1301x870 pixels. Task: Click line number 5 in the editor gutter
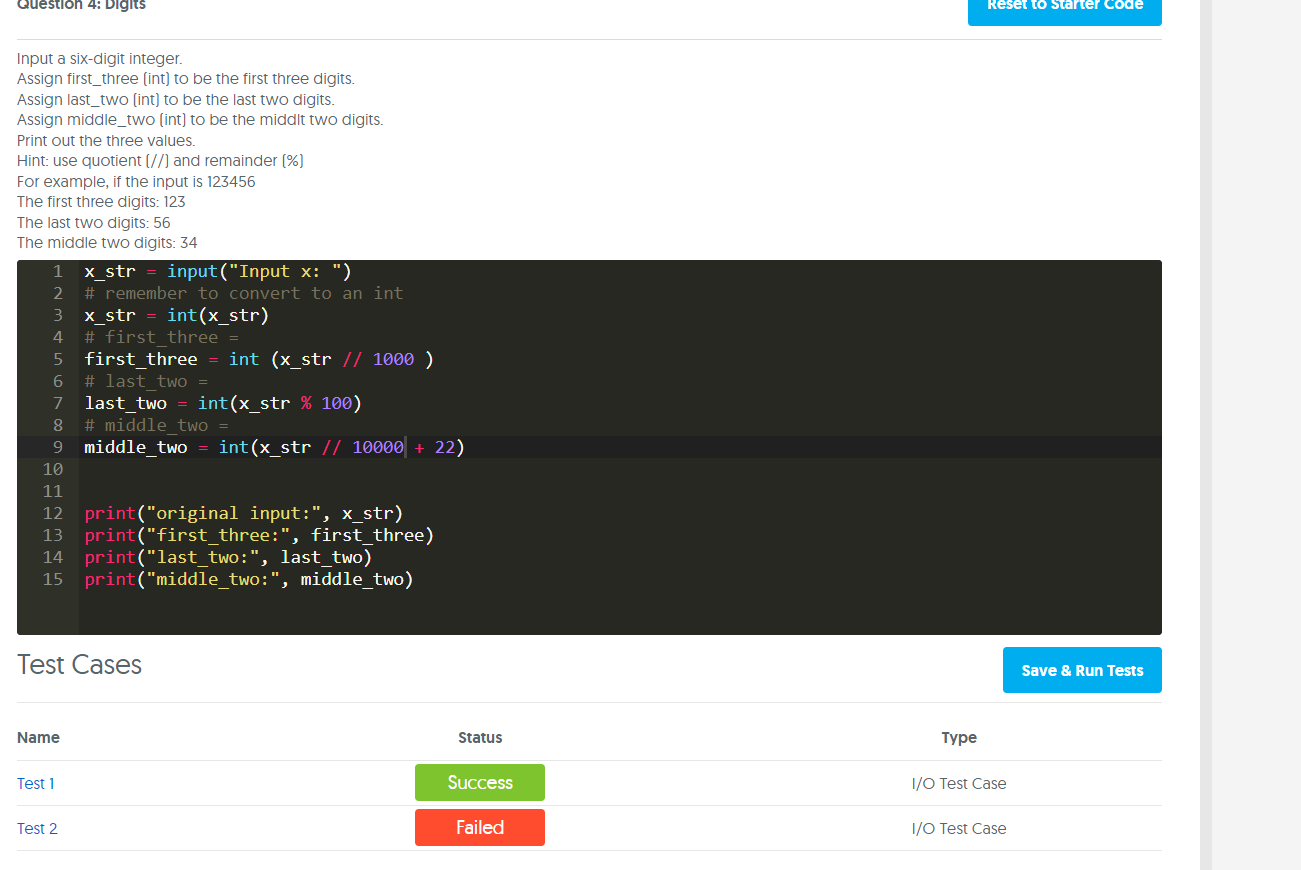point(58,359)
